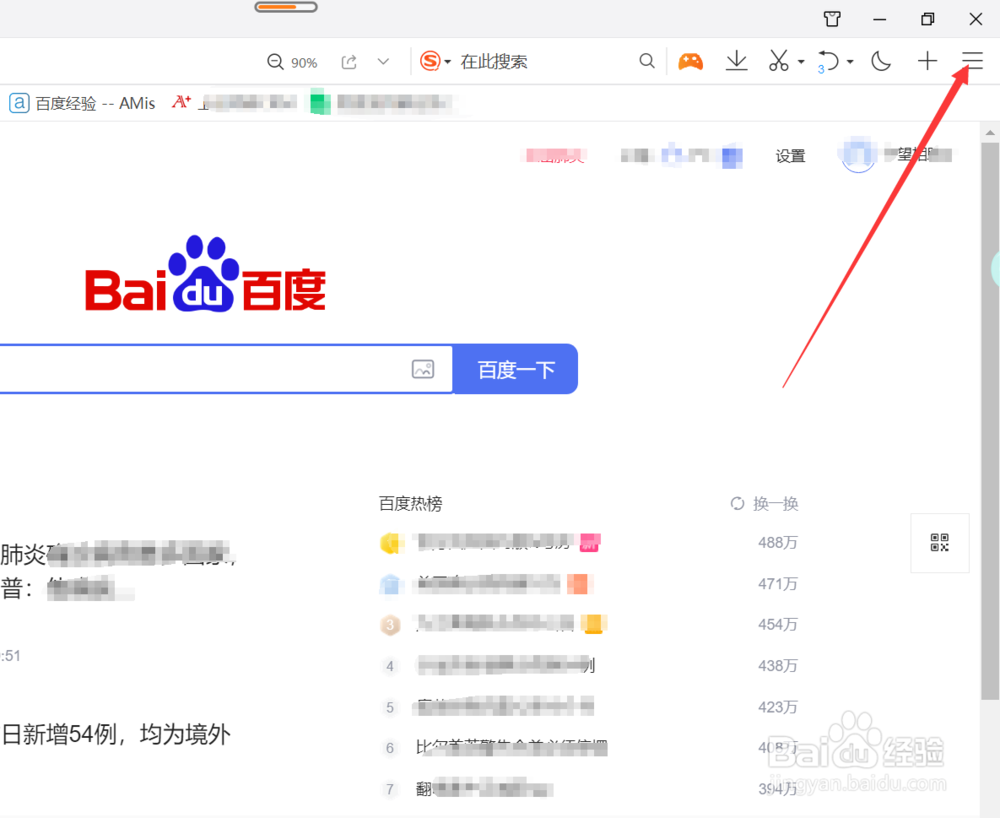The width and height of the screenshot is (1000, 818).
Task: Open the downloads arrow icon
Action: (x=737, y=61)
